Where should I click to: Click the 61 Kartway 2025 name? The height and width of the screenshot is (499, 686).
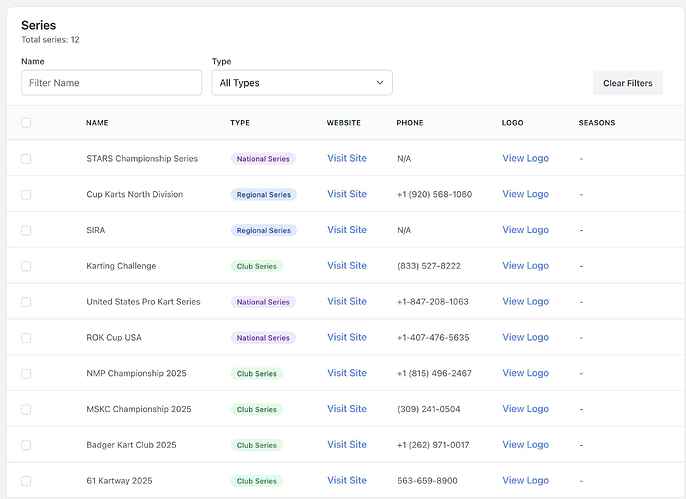[x=119, y=481]
